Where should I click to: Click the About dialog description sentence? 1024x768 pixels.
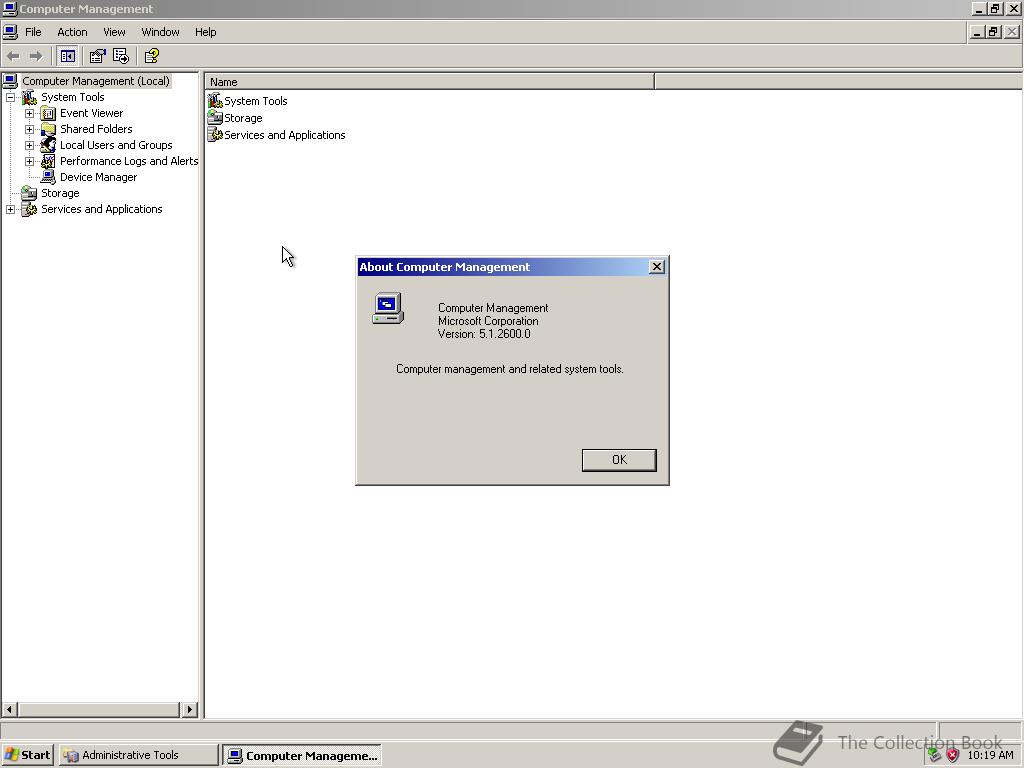(509, 369)
